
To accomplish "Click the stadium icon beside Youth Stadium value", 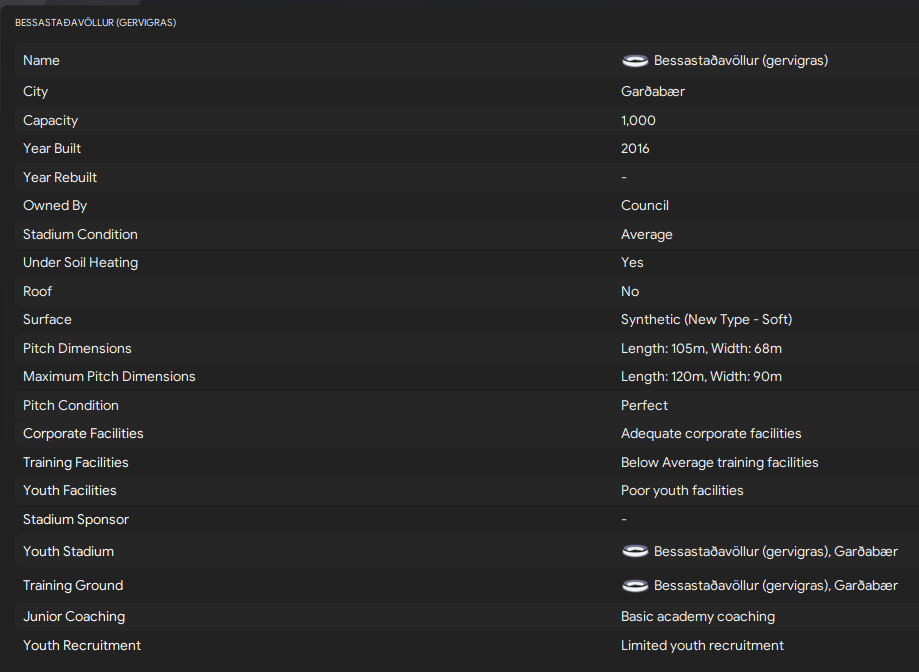I will 635,552.
